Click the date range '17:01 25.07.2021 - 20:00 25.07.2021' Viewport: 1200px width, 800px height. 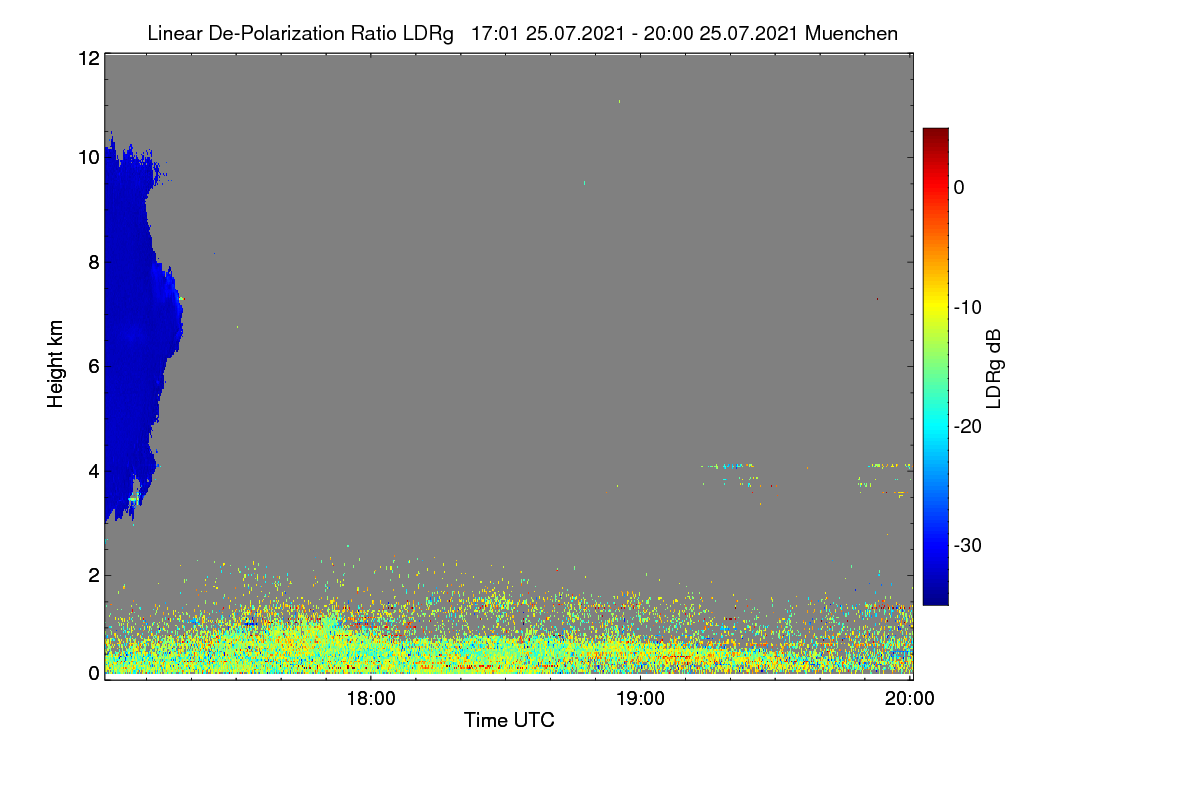(633, 33)
